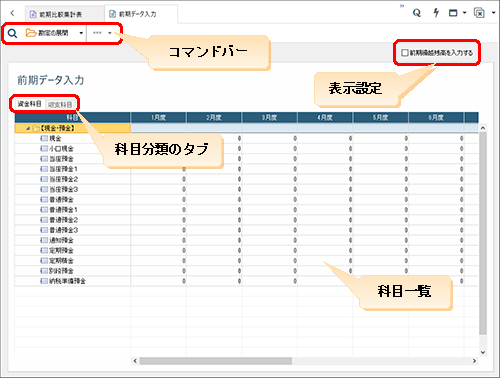
Task: Click 6月度 cell for 当座預金3
Action: (x=436, y=189)
